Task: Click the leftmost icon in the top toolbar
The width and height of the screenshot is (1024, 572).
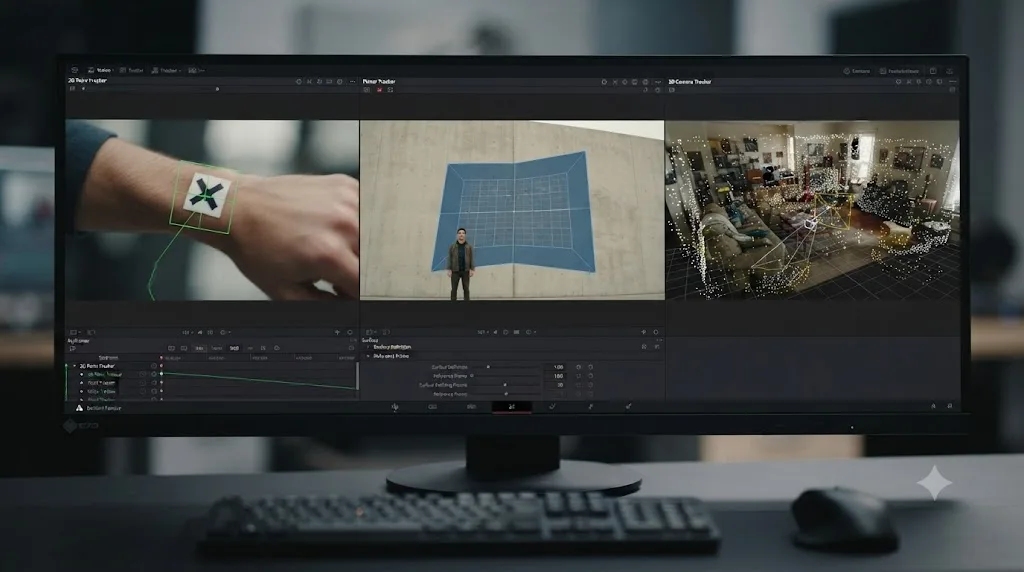Action: tap(74, 70)
